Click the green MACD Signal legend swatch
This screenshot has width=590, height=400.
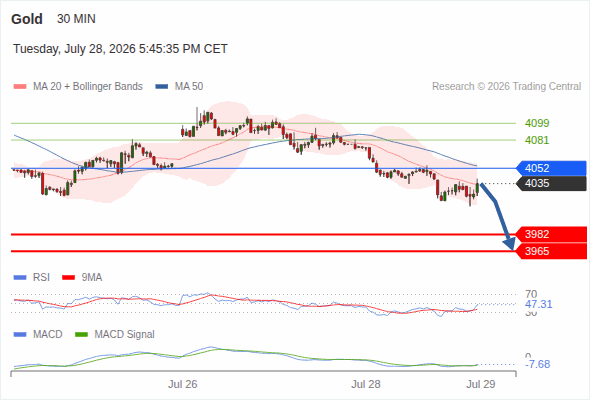(82, 334)
